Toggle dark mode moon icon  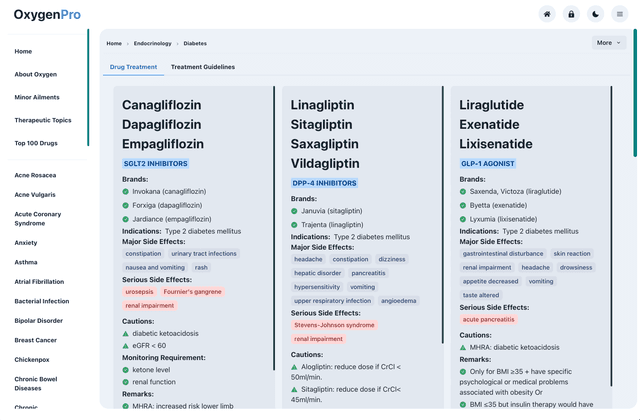point(596,14)
